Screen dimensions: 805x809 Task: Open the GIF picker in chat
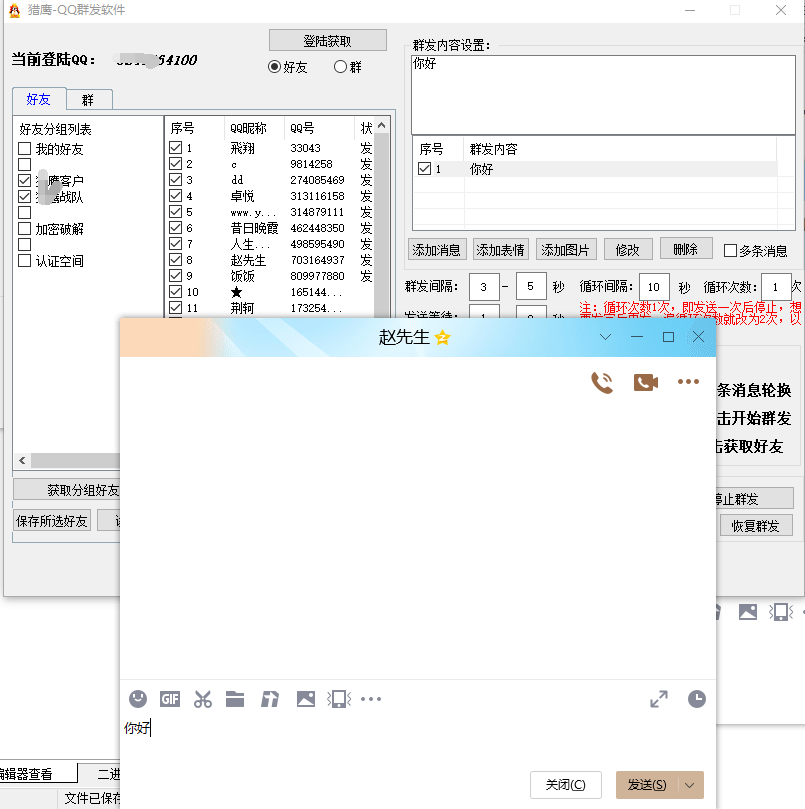click(x=170, y=699)
